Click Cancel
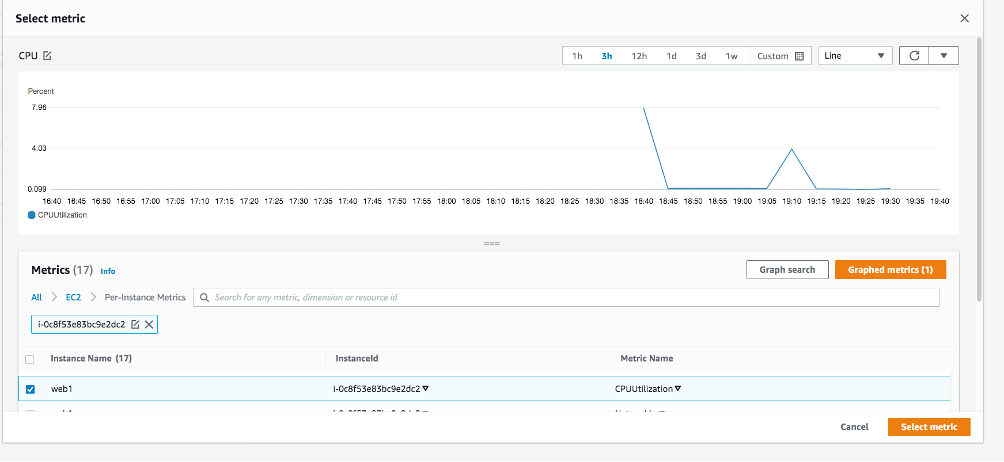This screenshot has height=462, width=1004. point(854,427)
